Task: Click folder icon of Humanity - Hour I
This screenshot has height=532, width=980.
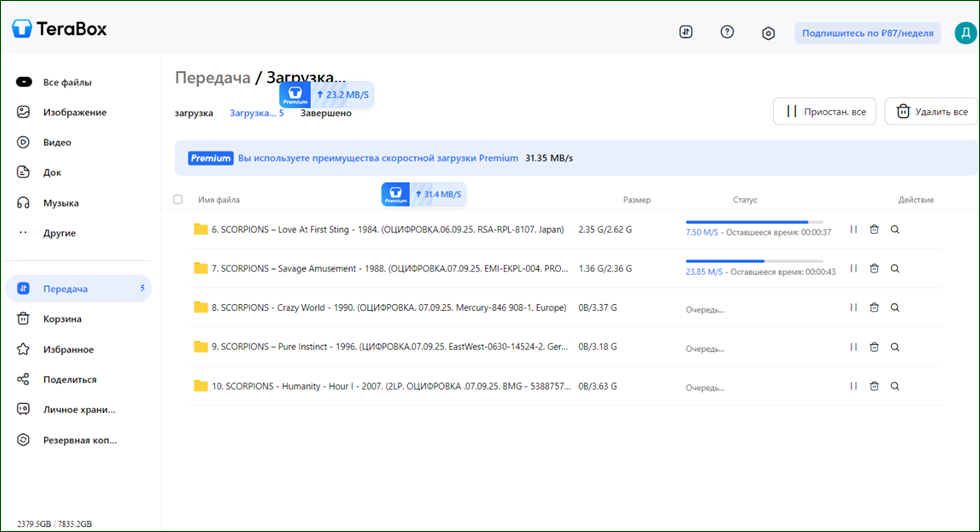Action: pyautogui.click(x=201, y=386)
